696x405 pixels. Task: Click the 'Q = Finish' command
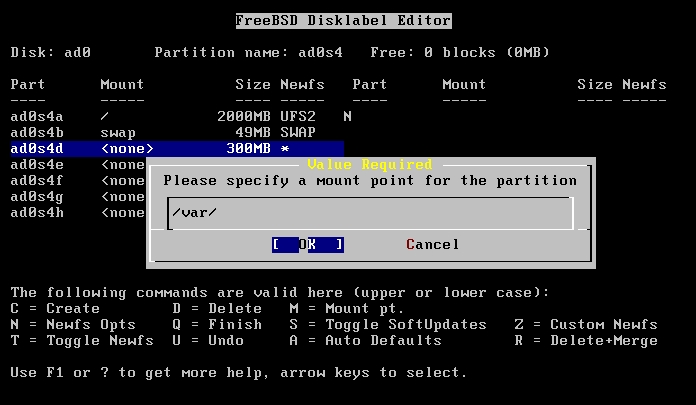[x=217, y=325]
